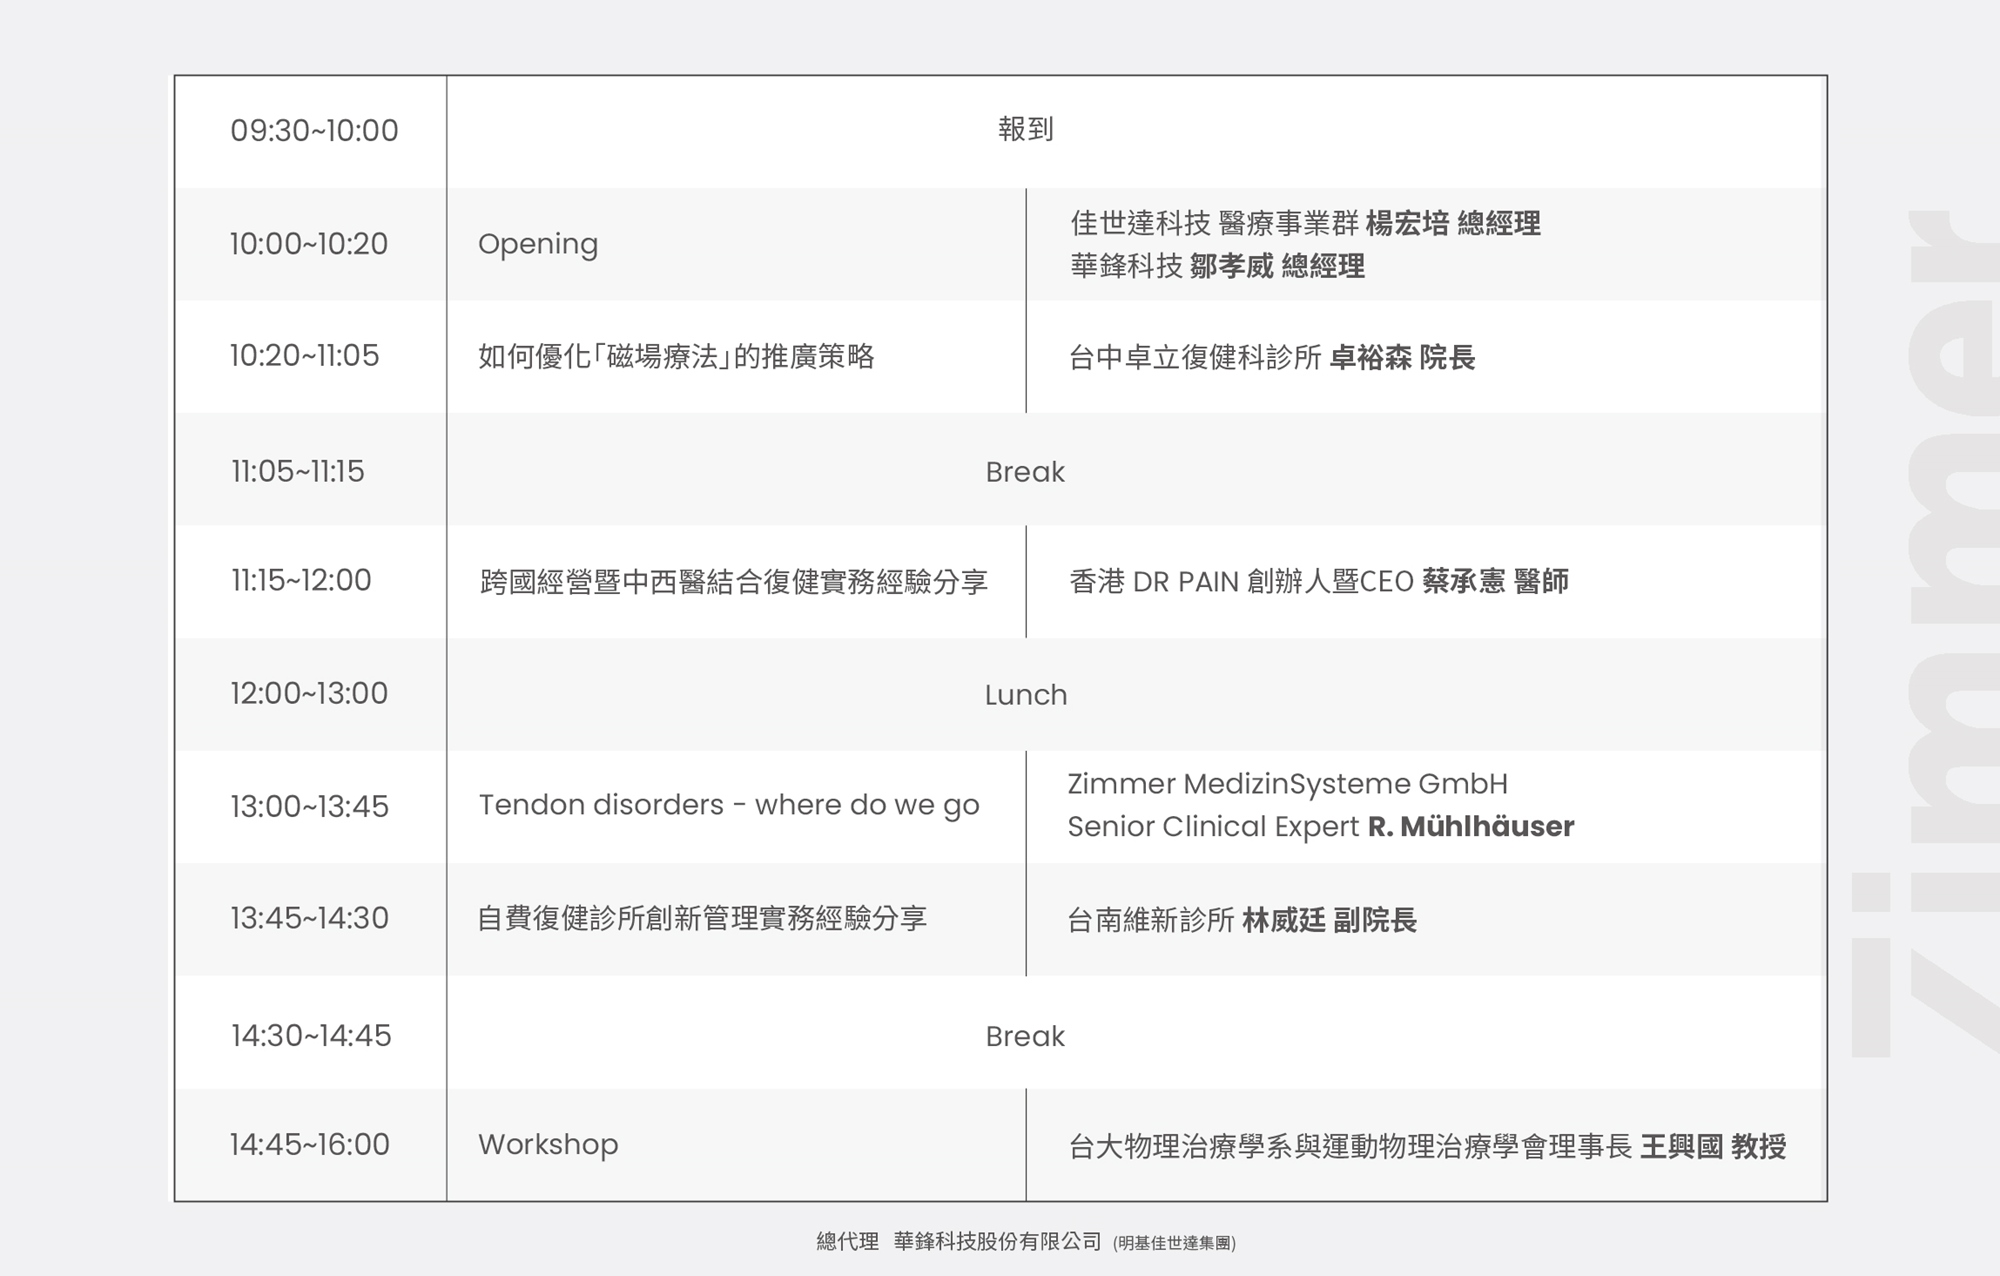Click speaker name 楊宏培 總經理
This screenshot has width=2000, height=1276.
[1452, 223]
